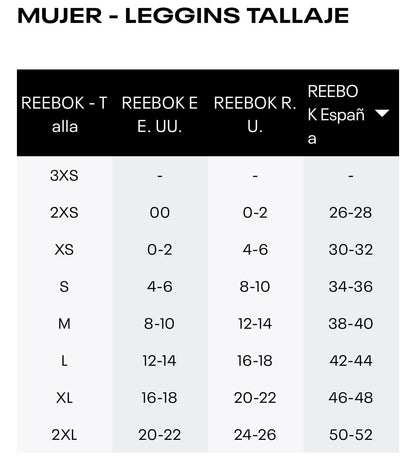The height and width of the screenshot is (467, 416).
Task: Choose the 2XL size row label
Action: click(64, 434)
